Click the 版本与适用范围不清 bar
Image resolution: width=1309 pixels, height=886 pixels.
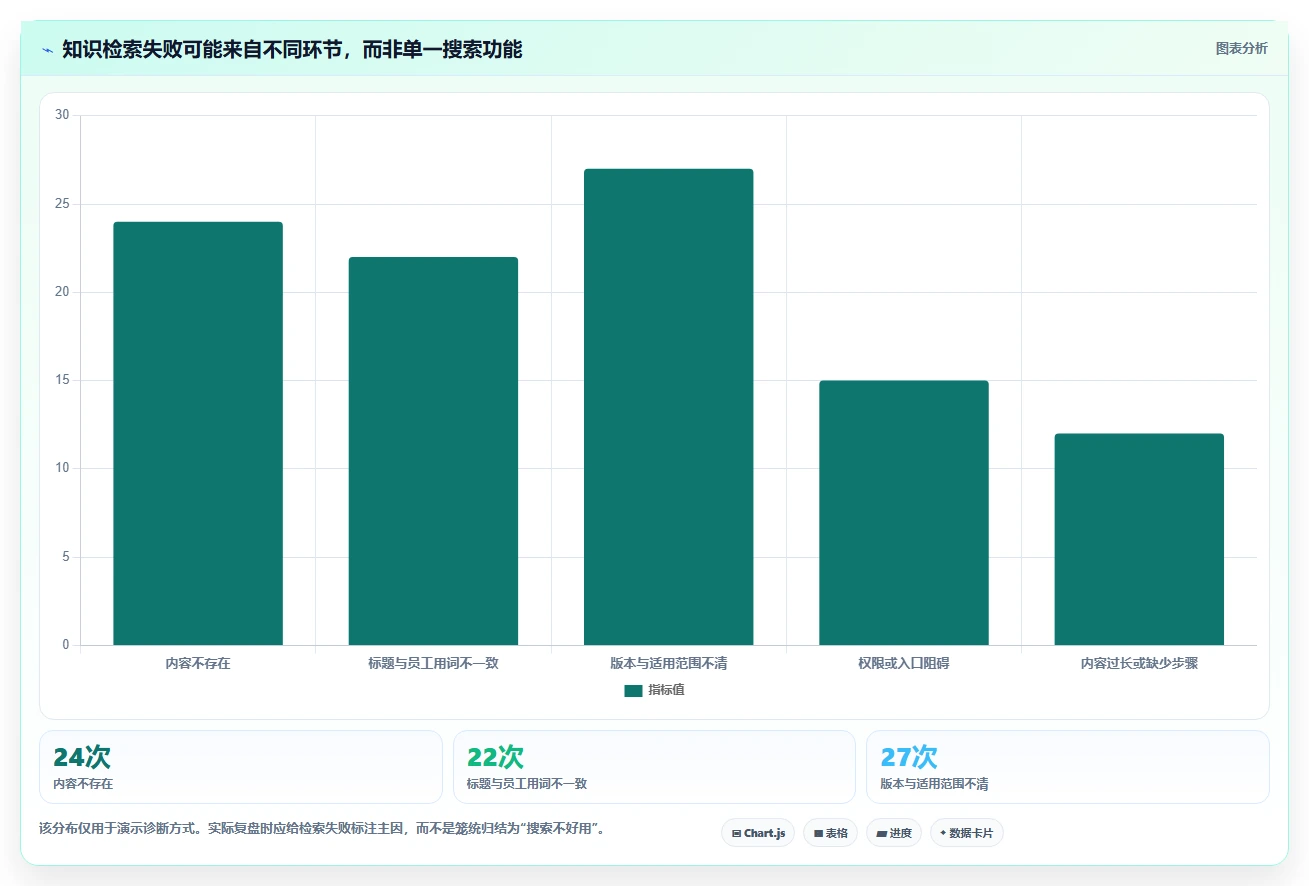pyautogui.click(x=668, y=407)
